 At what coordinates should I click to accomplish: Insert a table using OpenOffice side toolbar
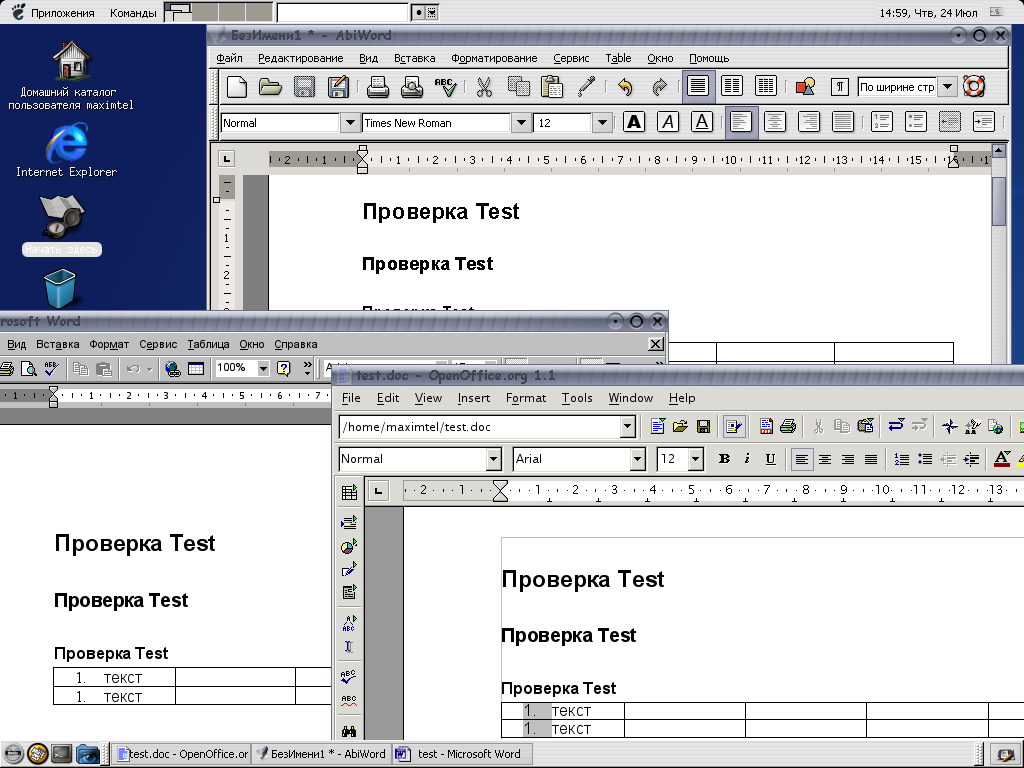point(349,492)
